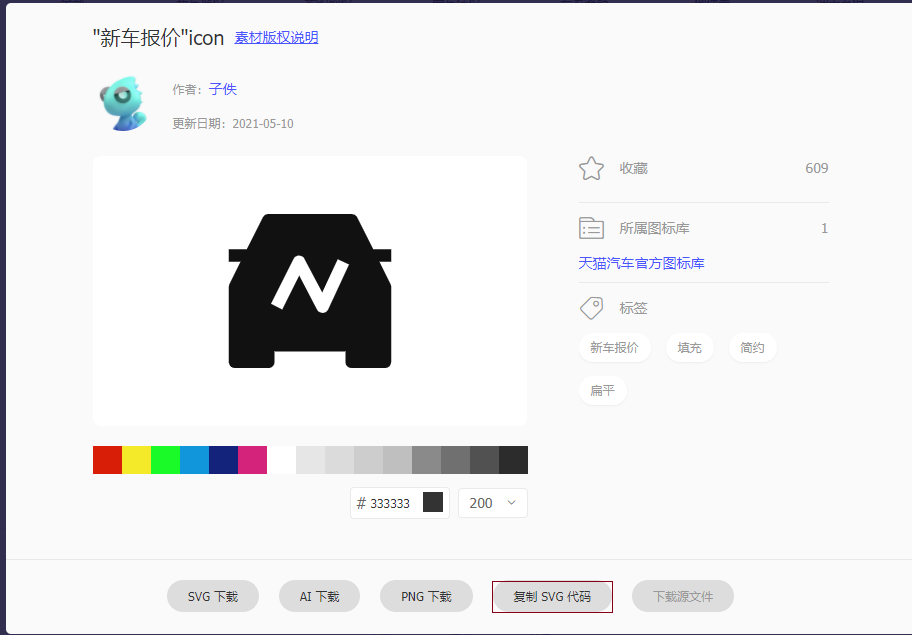Open 天猫汽车官方图标库 library link
The width and height of the screenshot is (912, 635).
coord(641,263)
